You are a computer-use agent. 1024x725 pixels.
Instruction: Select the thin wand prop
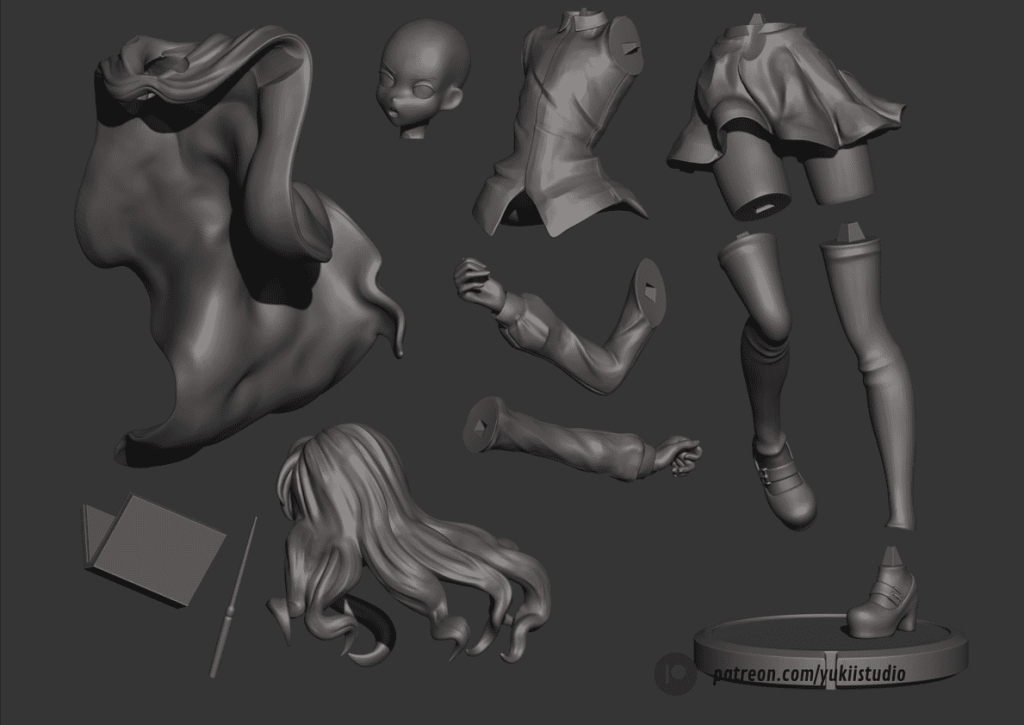233,598
